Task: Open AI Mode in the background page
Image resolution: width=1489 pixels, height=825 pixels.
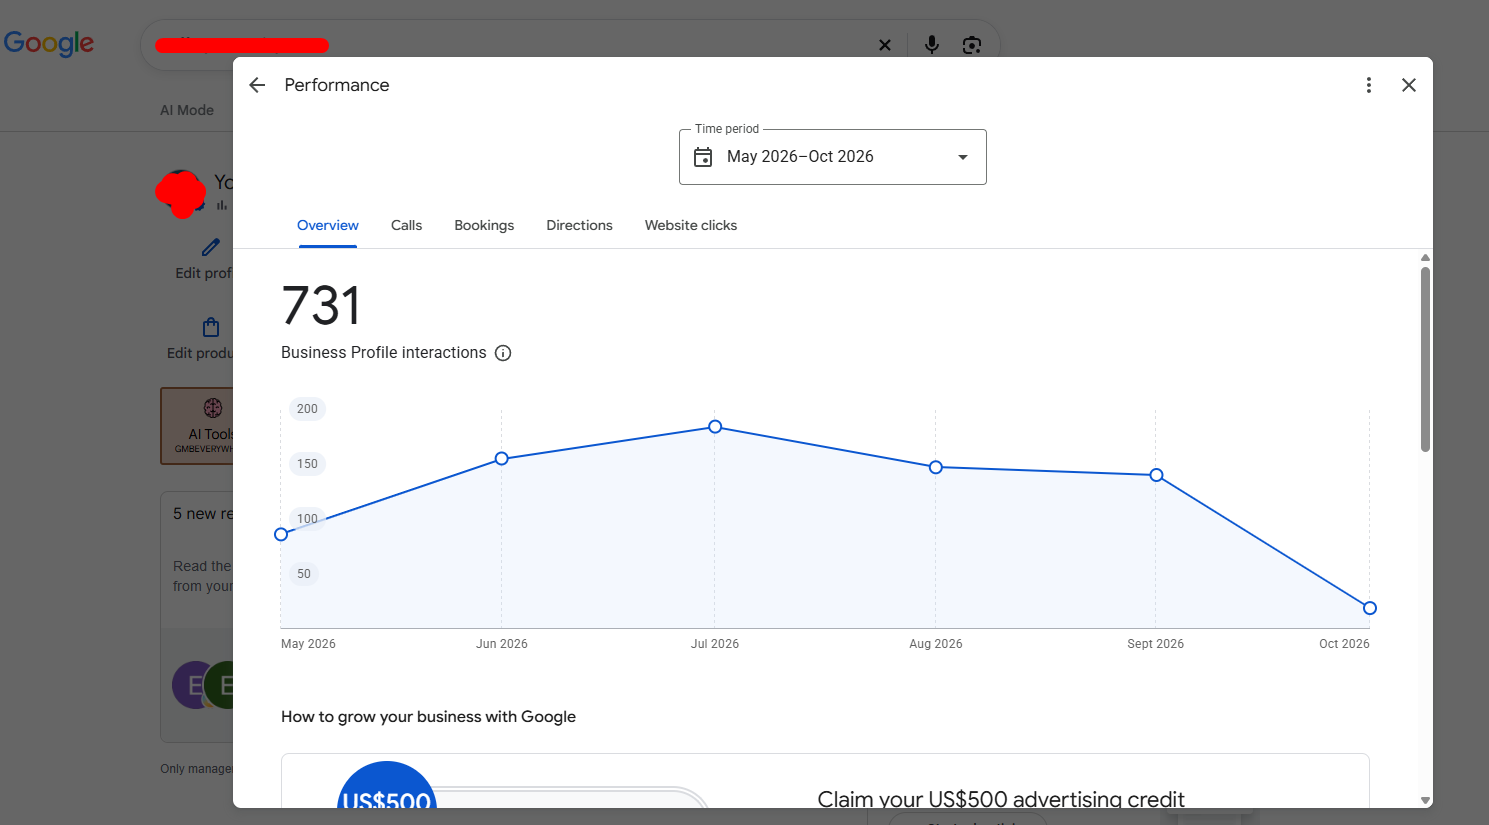Action: coord(187,110)
